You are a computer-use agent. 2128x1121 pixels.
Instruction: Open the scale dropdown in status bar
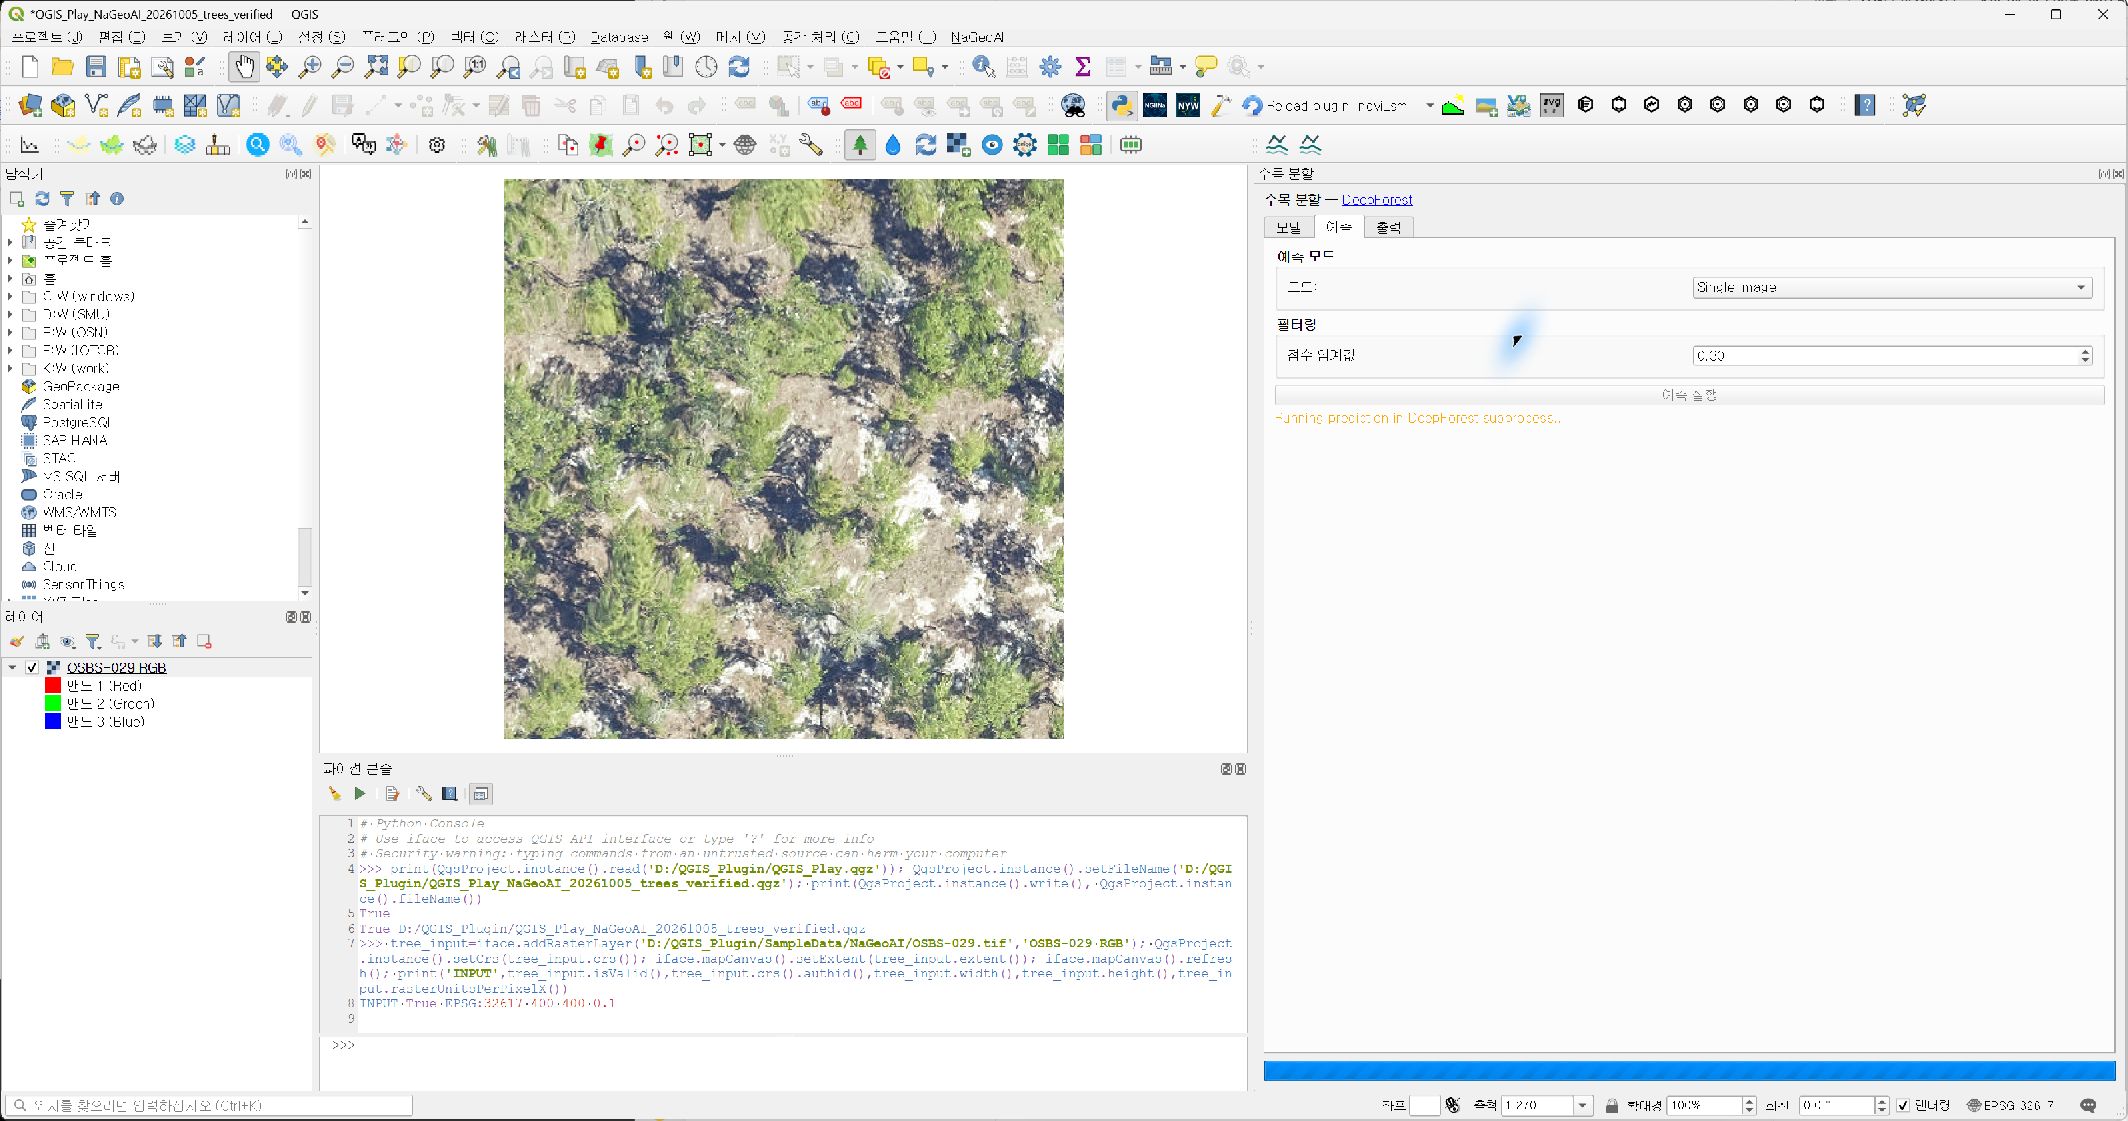(x=1582, y=1105)
